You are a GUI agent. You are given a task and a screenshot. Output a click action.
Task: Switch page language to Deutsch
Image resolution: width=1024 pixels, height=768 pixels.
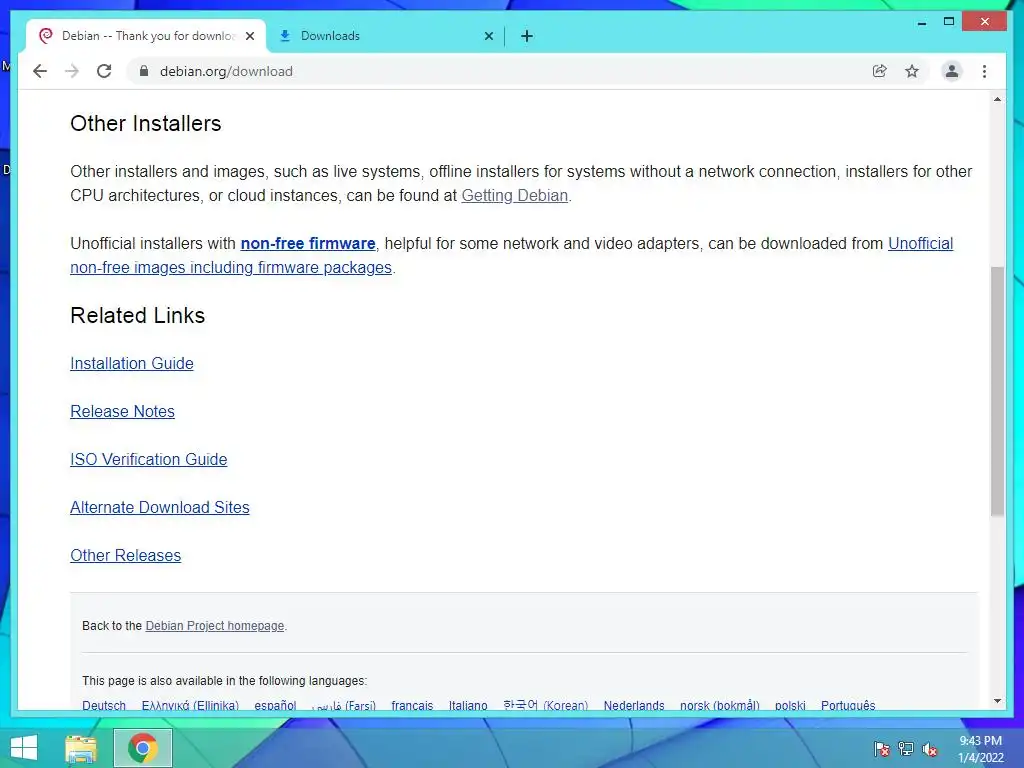tap(104, 705)
